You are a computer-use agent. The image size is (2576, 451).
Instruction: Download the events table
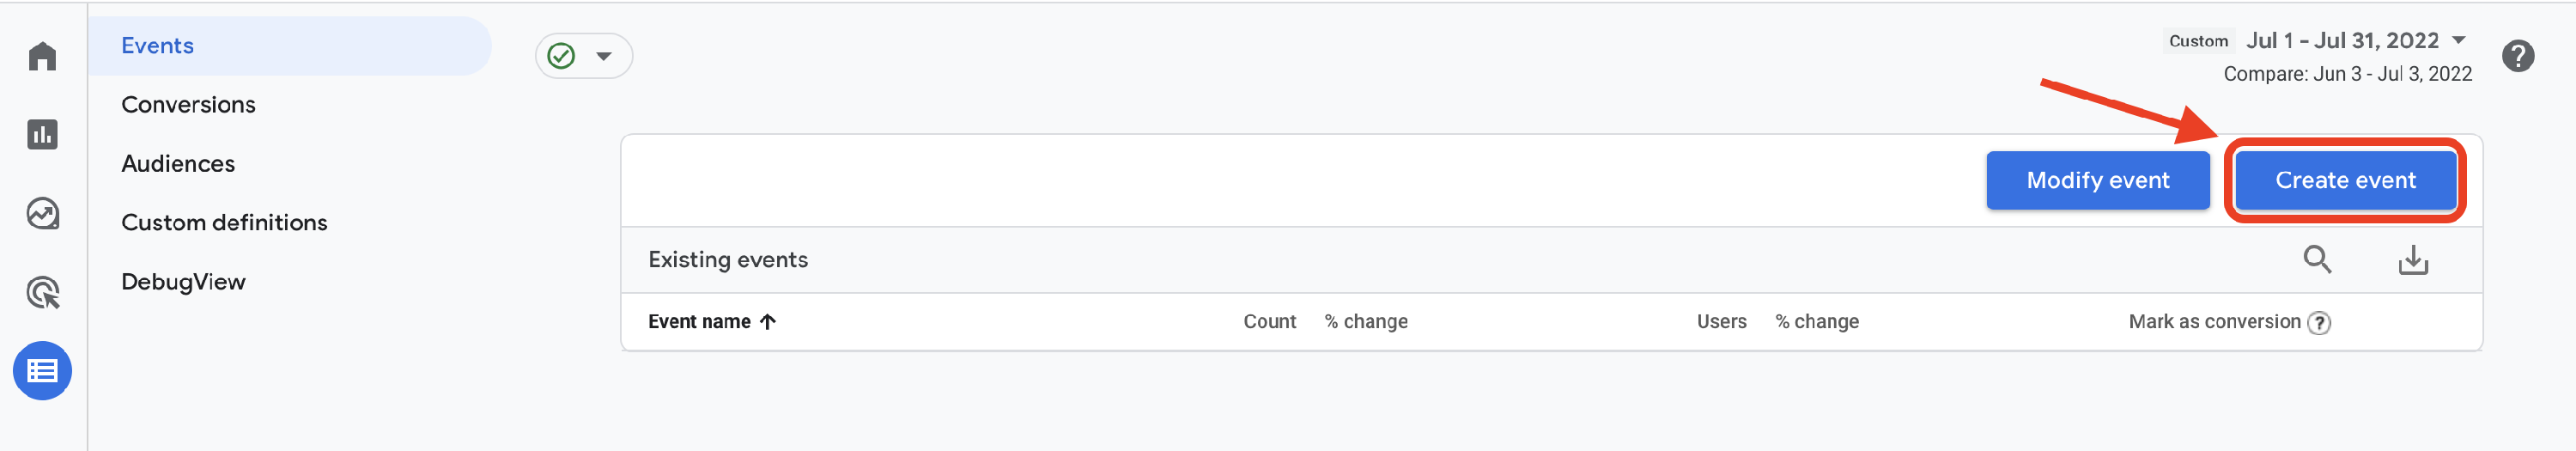[2413, 260]
